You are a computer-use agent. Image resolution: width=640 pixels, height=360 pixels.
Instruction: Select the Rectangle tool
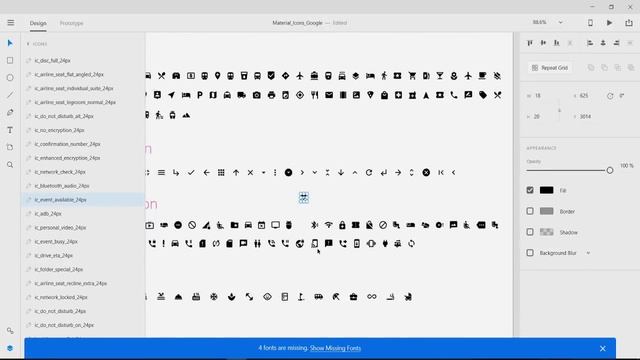pos(10,60)
